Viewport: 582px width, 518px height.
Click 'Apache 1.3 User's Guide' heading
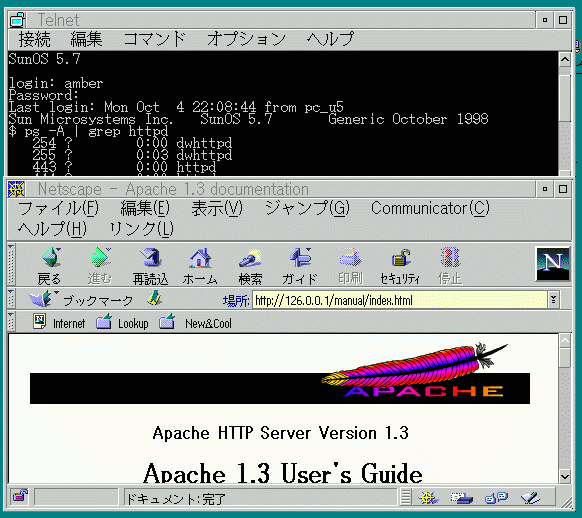pyautogui.click(x=282, y=473)
